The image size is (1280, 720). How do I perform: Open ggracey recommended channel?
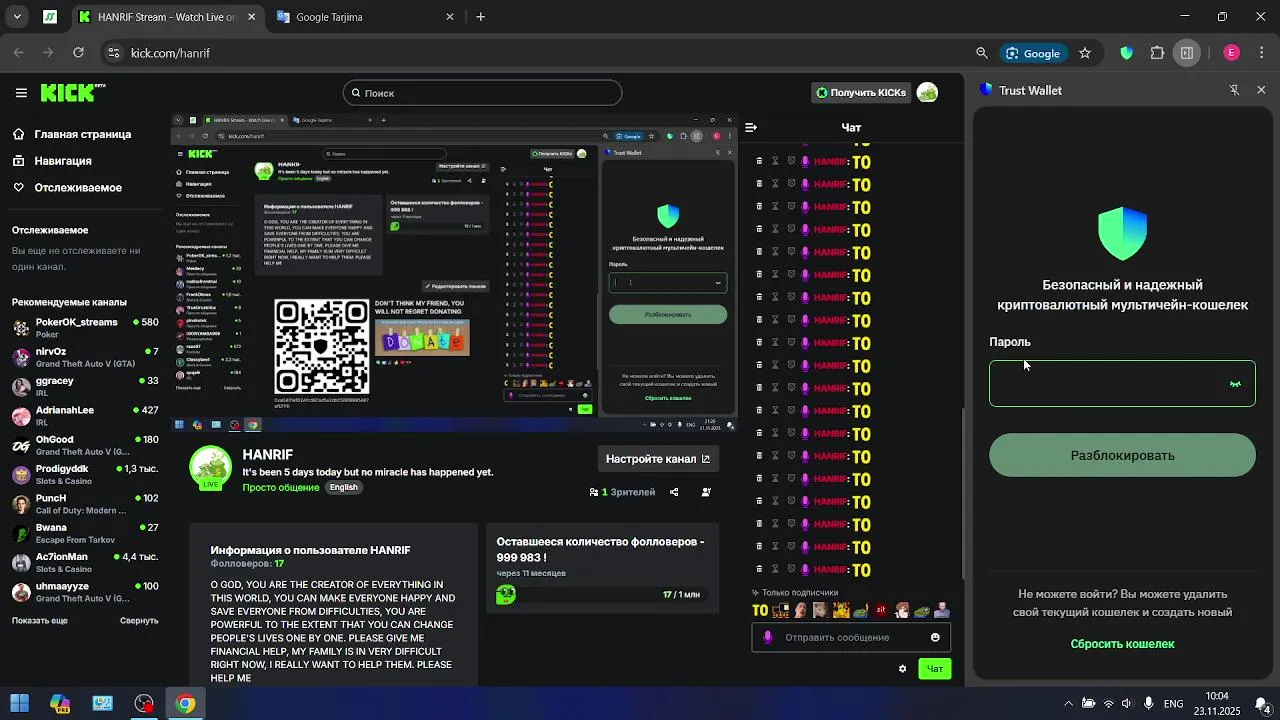coord(85,386)
